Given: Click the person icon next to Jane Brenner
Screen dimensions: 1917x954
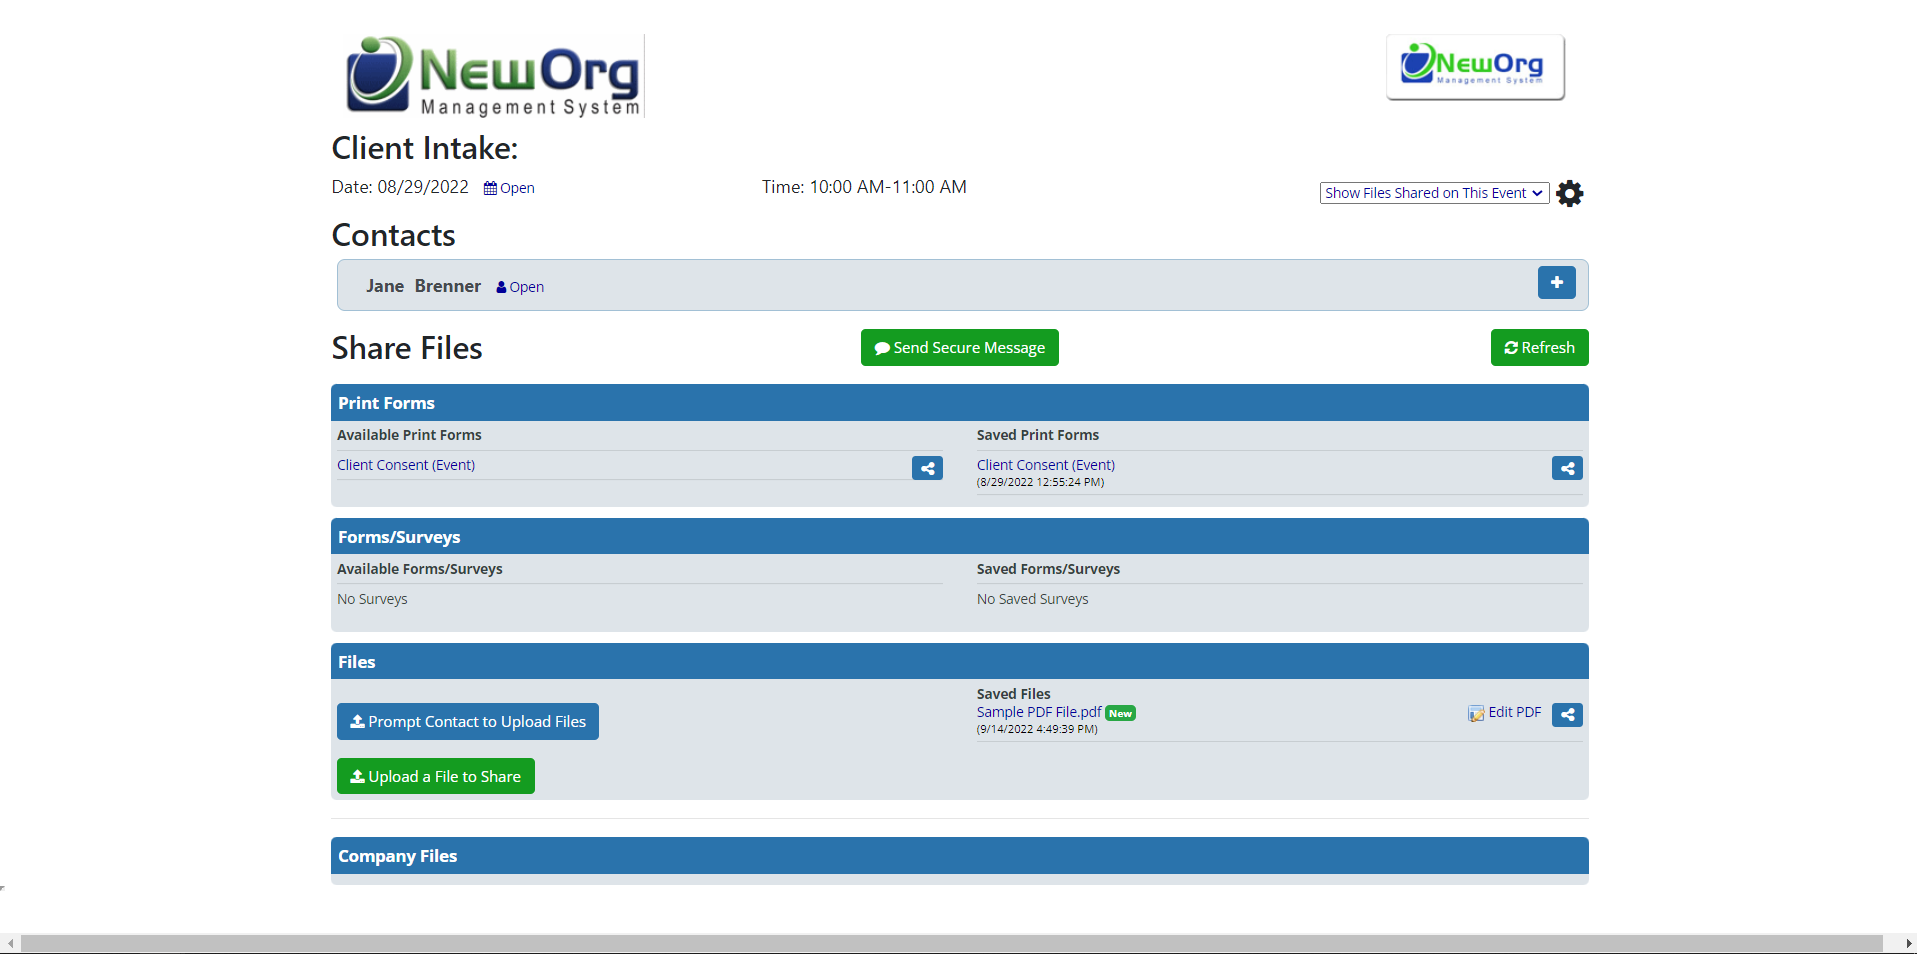Looking at the screenshot, I should pos(499,287).
